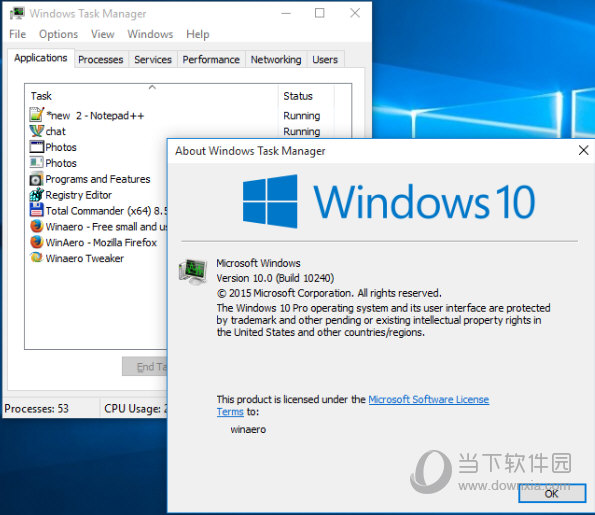Click the Winaero Tweaker icon
The width and height of the screenshot is (595, 515).
(x=37, y=258)
